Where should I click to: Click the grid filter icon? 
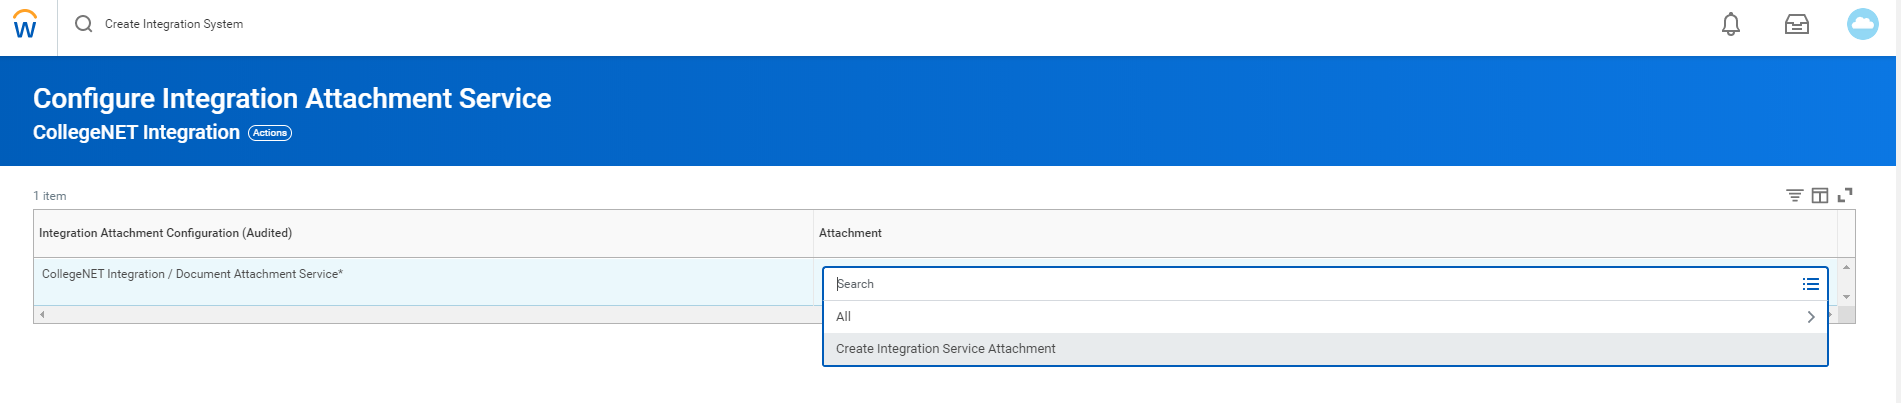[x=1794, y=195]
